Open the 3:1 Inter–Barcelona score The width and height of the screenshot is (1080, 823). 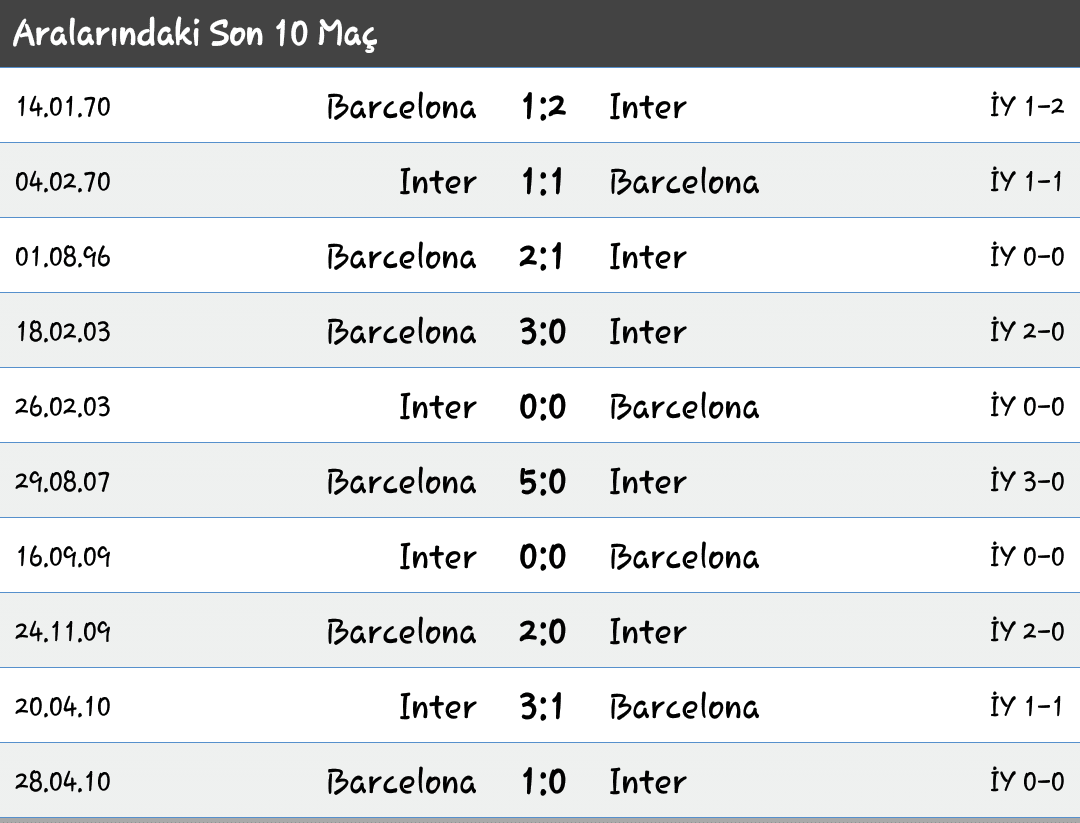coord(541,707)
